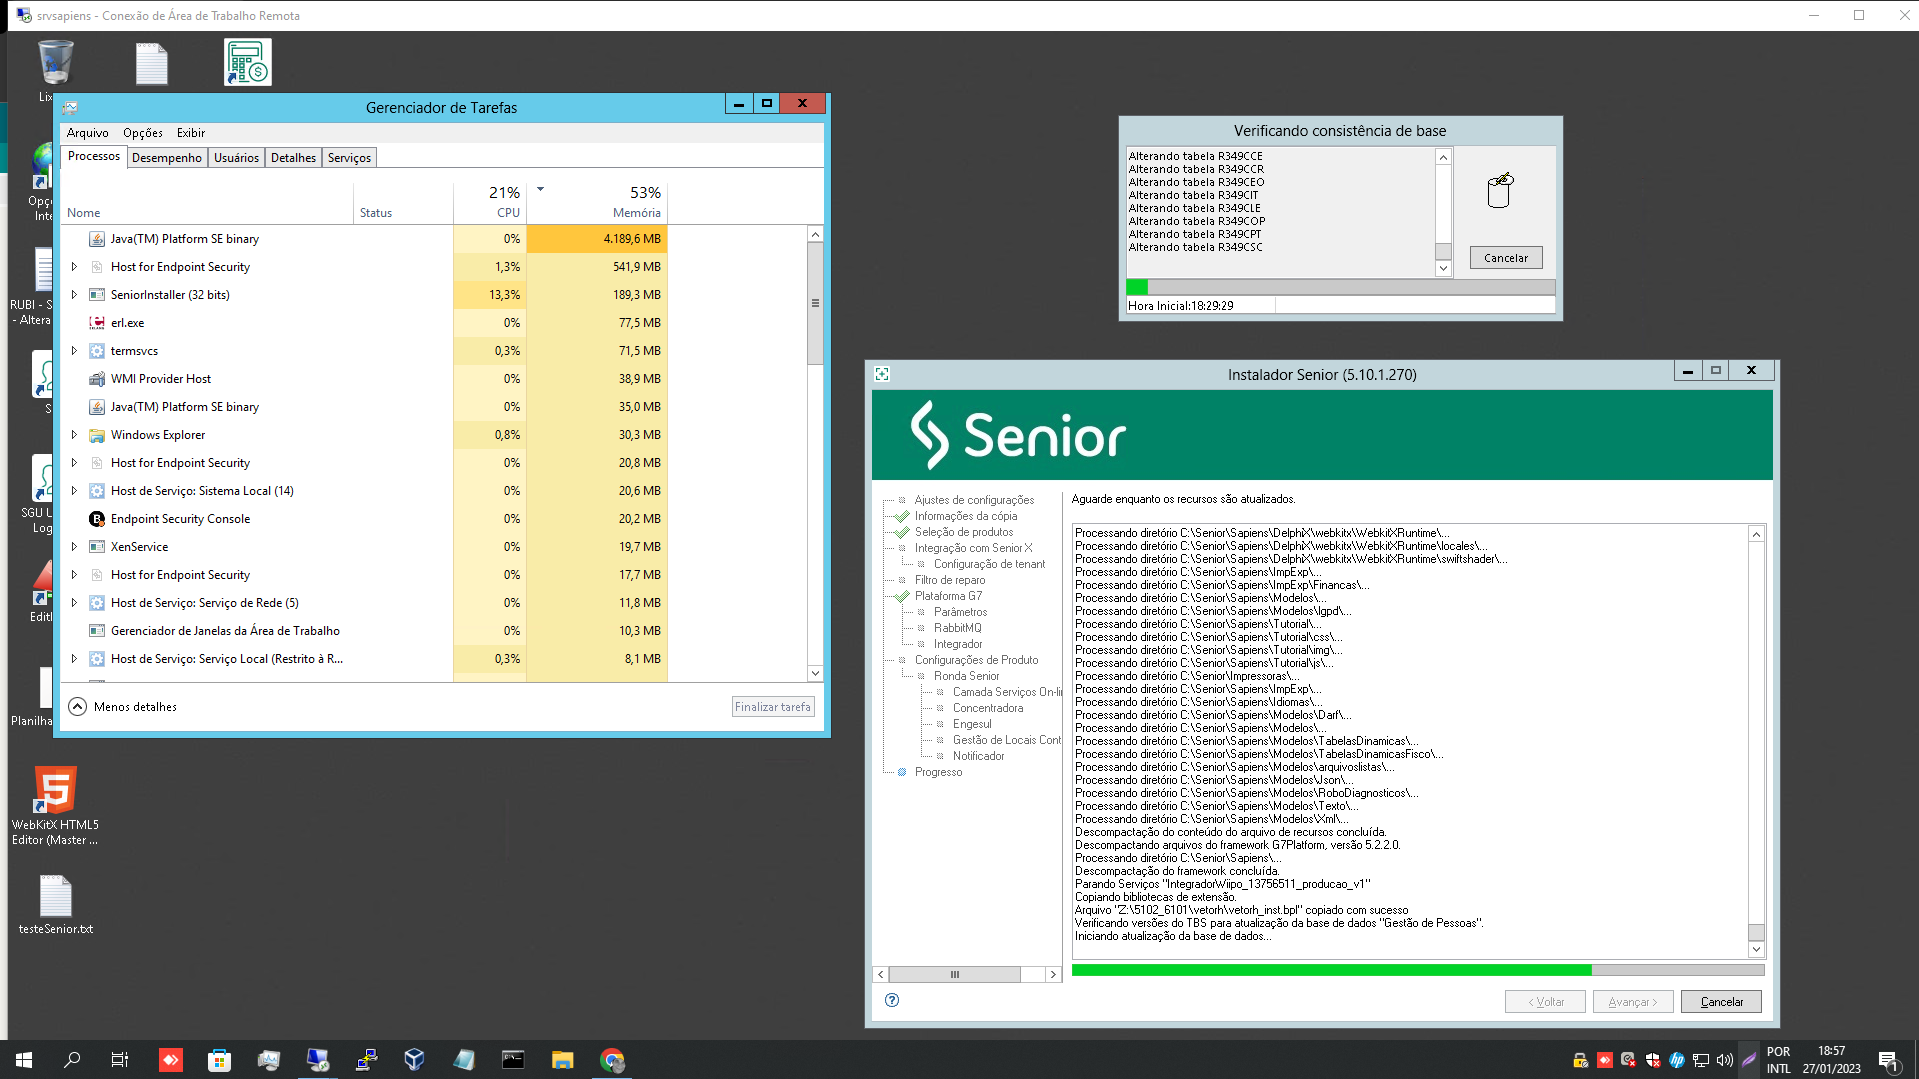Expand Host de Serviço: Serviço Local (Restrito) row
1919x1079 pixels.
74,659
